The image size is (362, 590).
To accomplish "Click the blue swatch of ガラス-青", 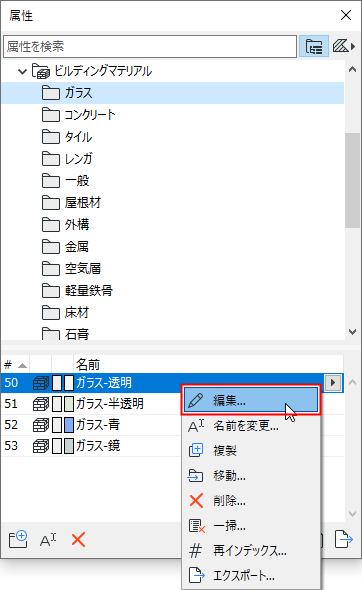I will pos(69,425).
